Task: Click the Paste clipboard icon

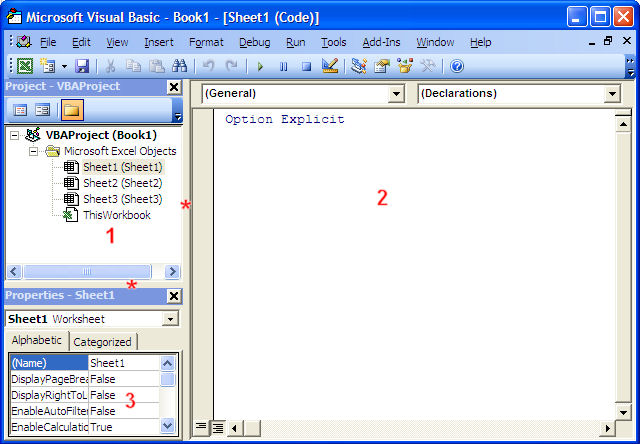Action: pos(156,66)
